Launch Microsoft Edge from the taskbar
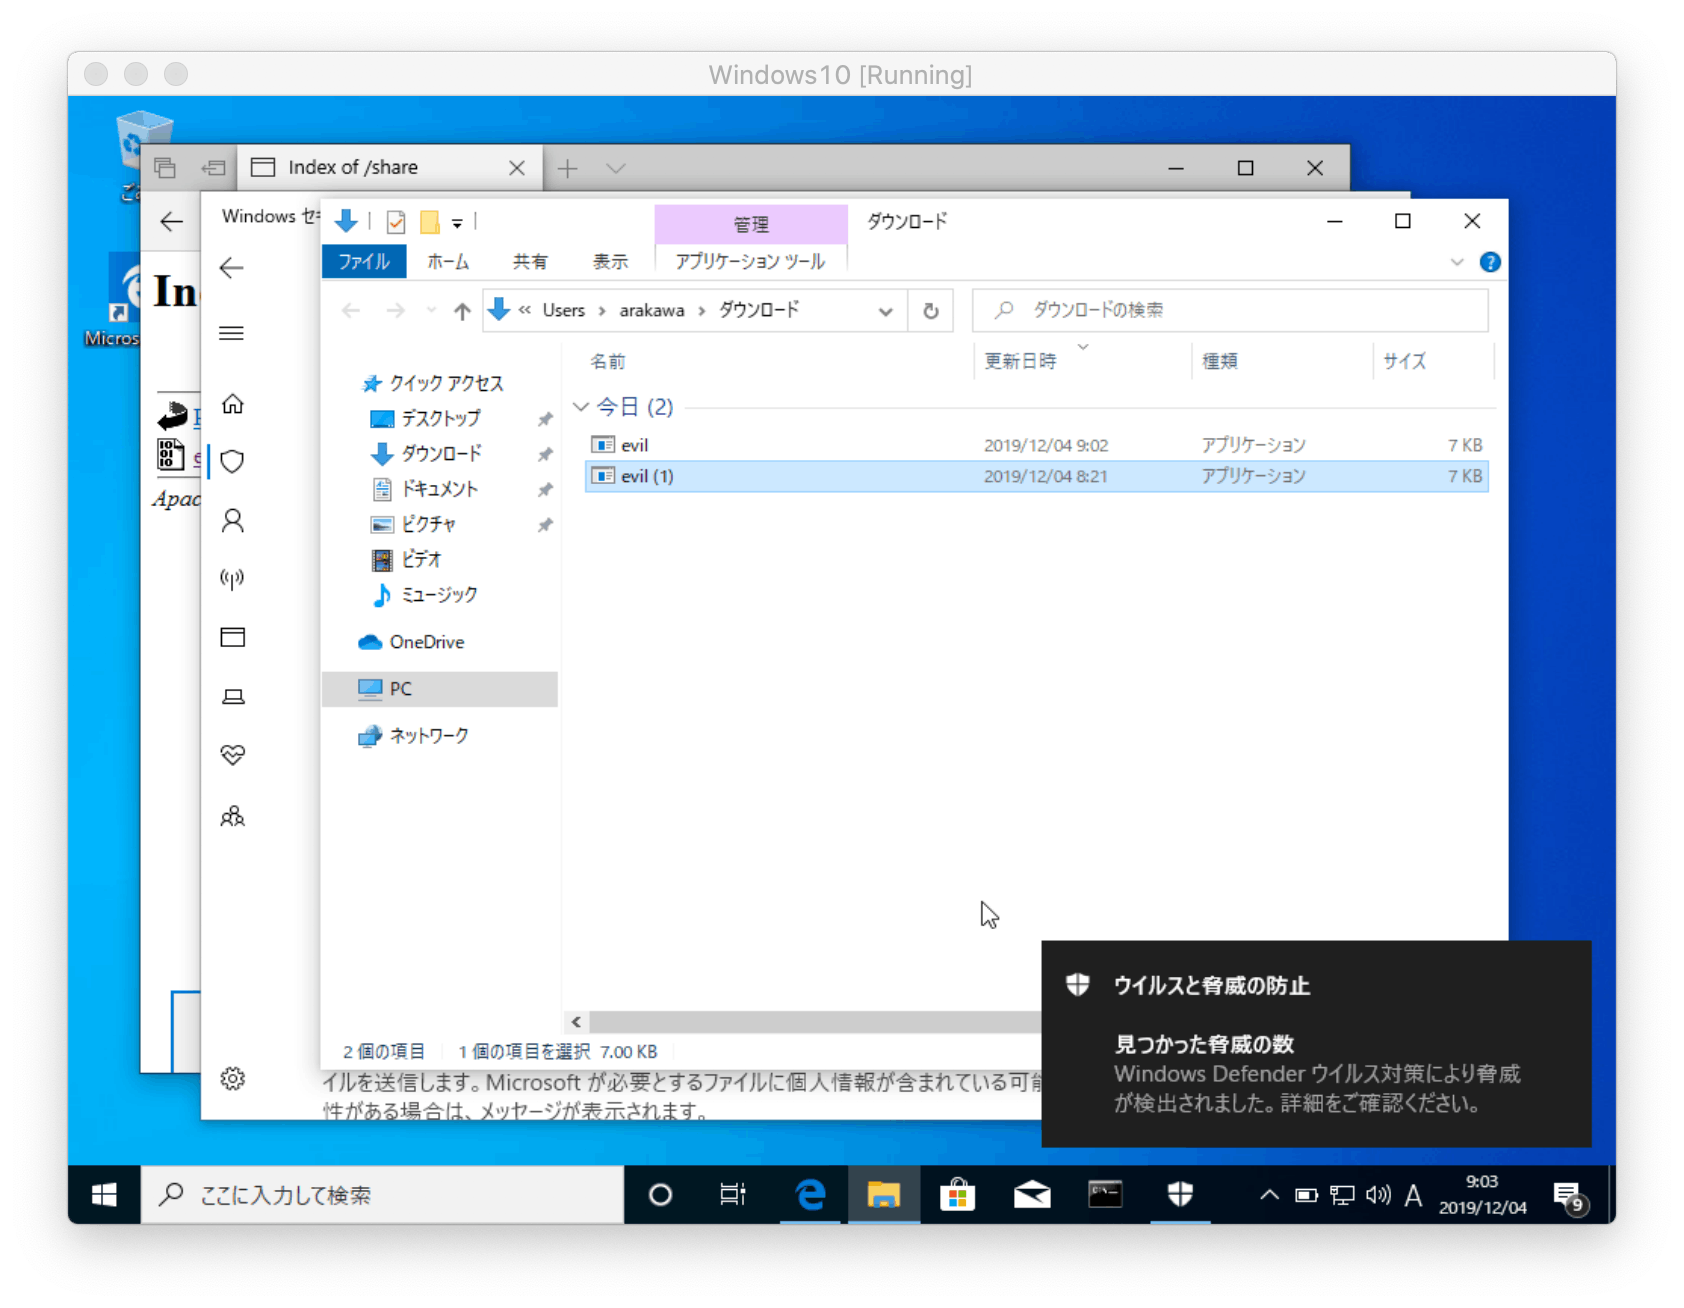Screen dimensions: 1684x1308 tap(809, 1194)
